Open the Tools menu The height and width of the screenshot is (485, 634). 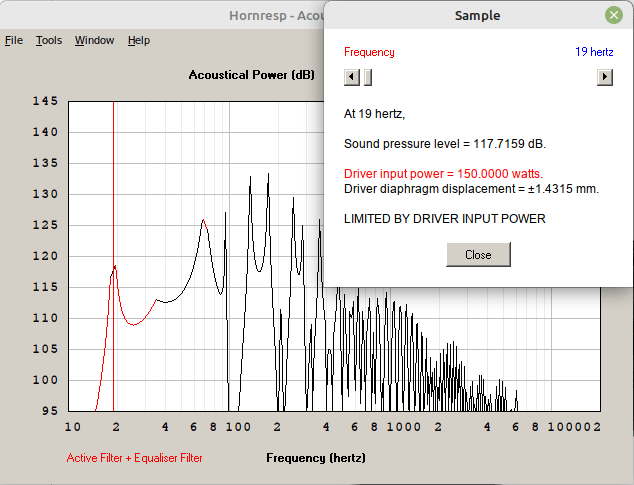click(x=49, y=40)
